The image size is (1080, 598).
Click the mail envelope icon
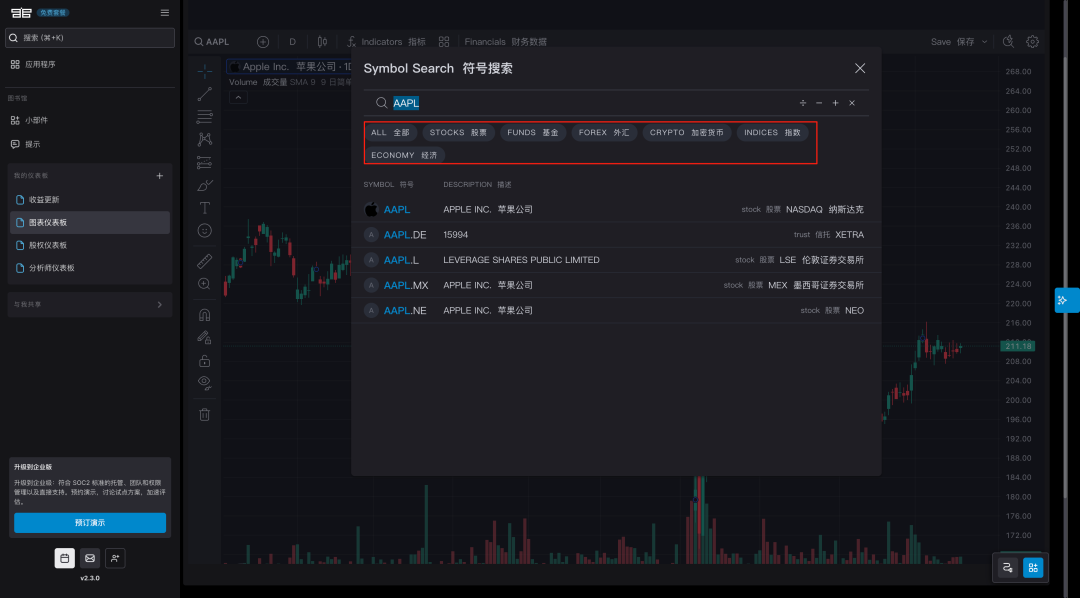point(90,558)
